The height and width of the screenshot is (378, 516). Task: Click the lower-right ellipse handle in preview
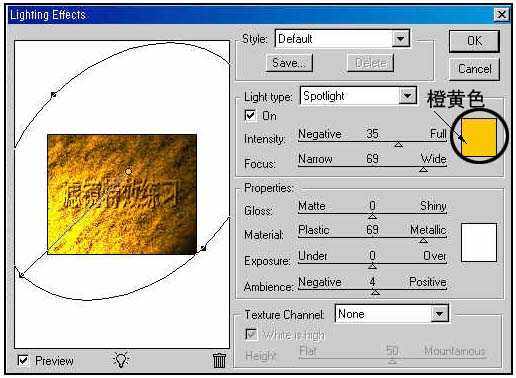(203, 248)
